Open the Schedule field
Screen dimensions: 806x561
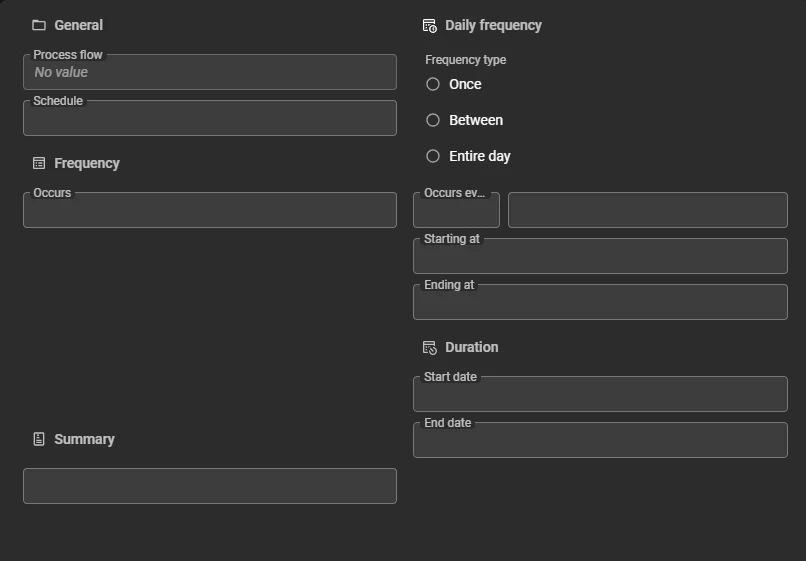coord(210,119)
